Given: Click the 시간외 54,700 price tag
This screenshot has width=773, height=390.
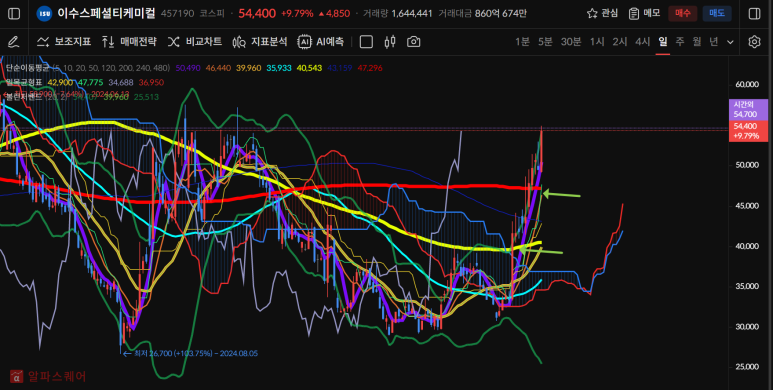Looking at the screenshot, I should 748,109.
